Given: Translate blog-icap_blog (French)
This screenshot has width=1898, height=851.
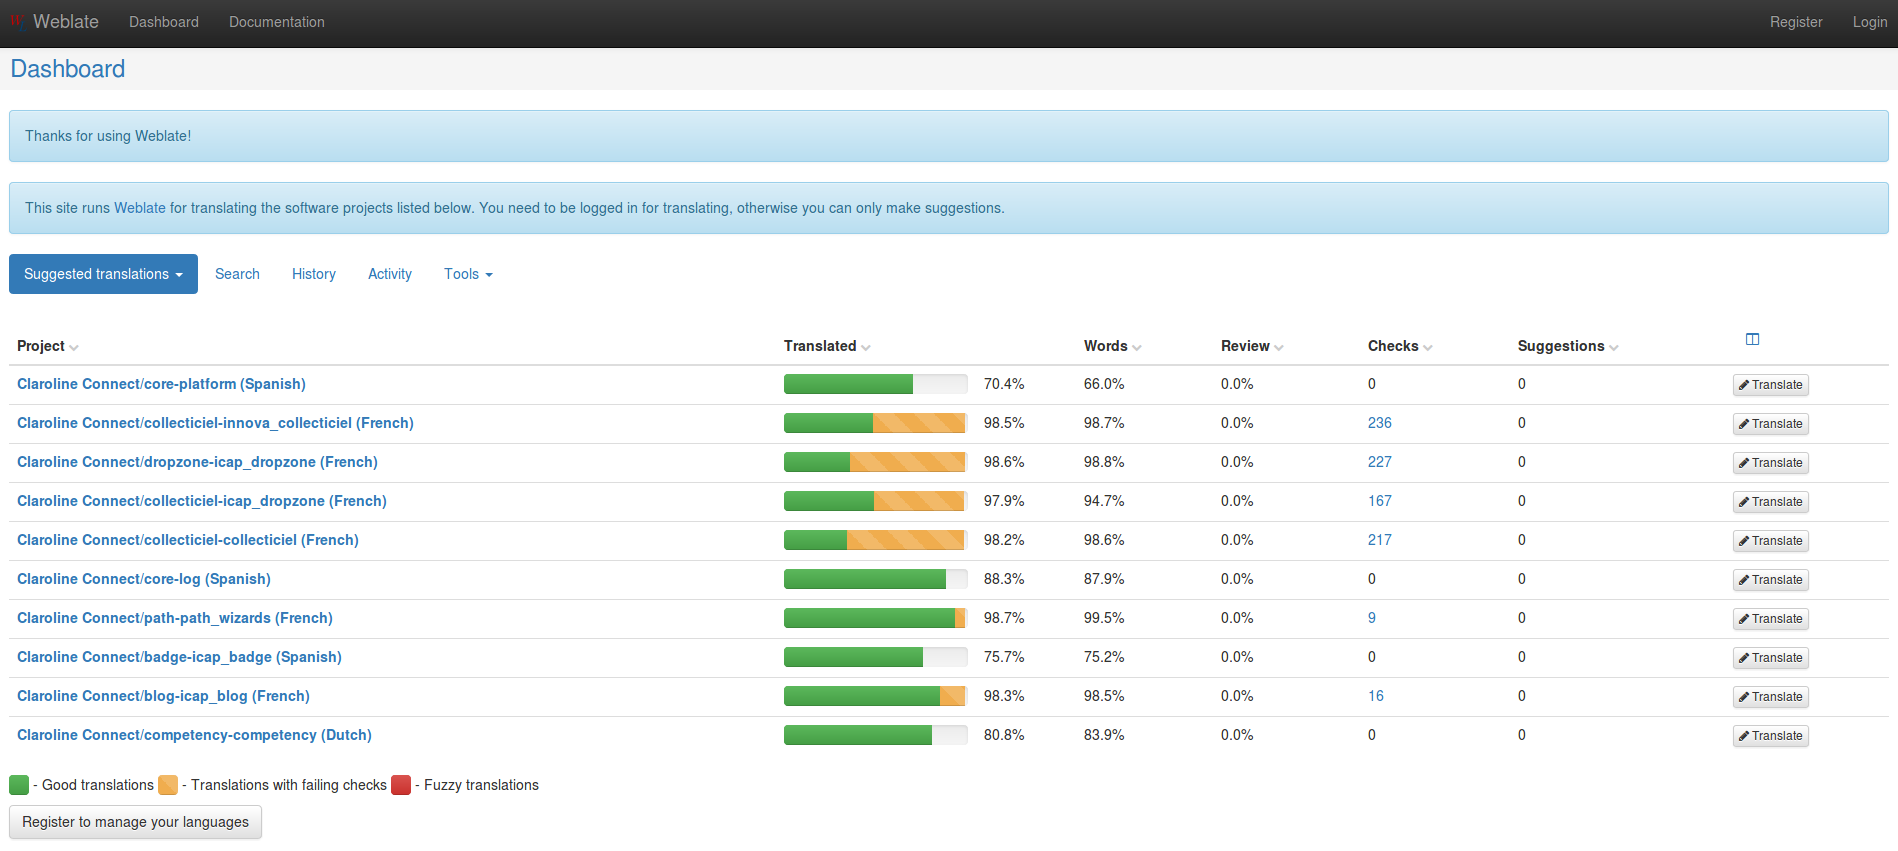Looking at the screenshot, I should [x=1771, y=697].
